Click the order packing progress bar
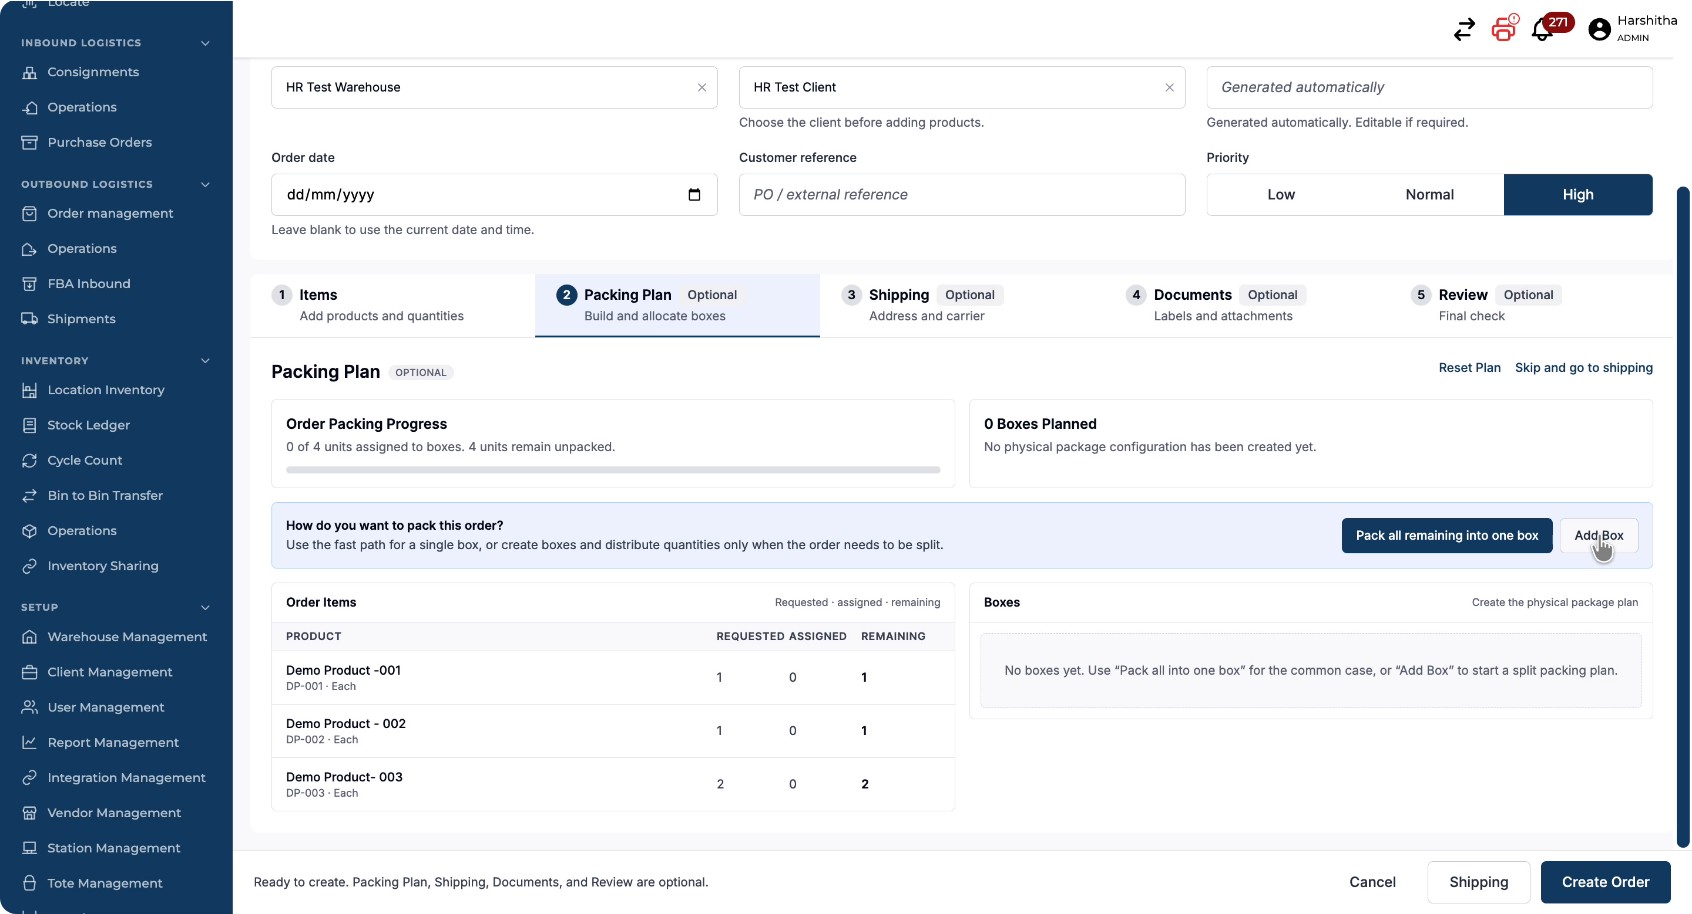Viewport: 1692px width, 914px height. tap(613, 470)
